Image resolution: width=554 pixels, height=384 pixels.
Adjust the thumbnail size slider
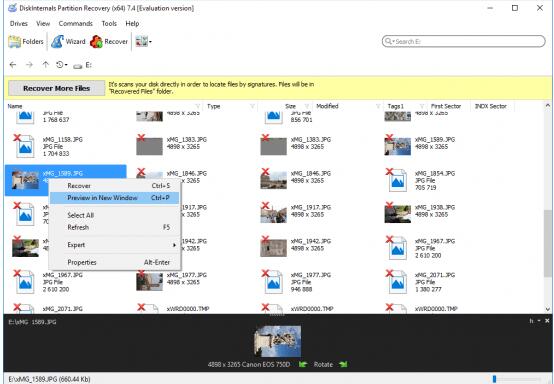tap(494, 379)
